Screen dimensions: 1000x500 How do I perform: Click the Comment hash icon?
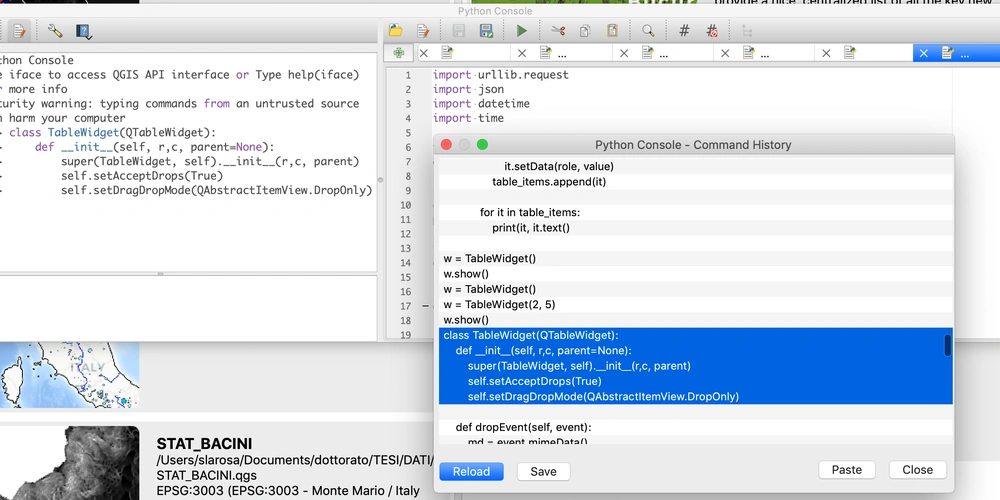684,31
